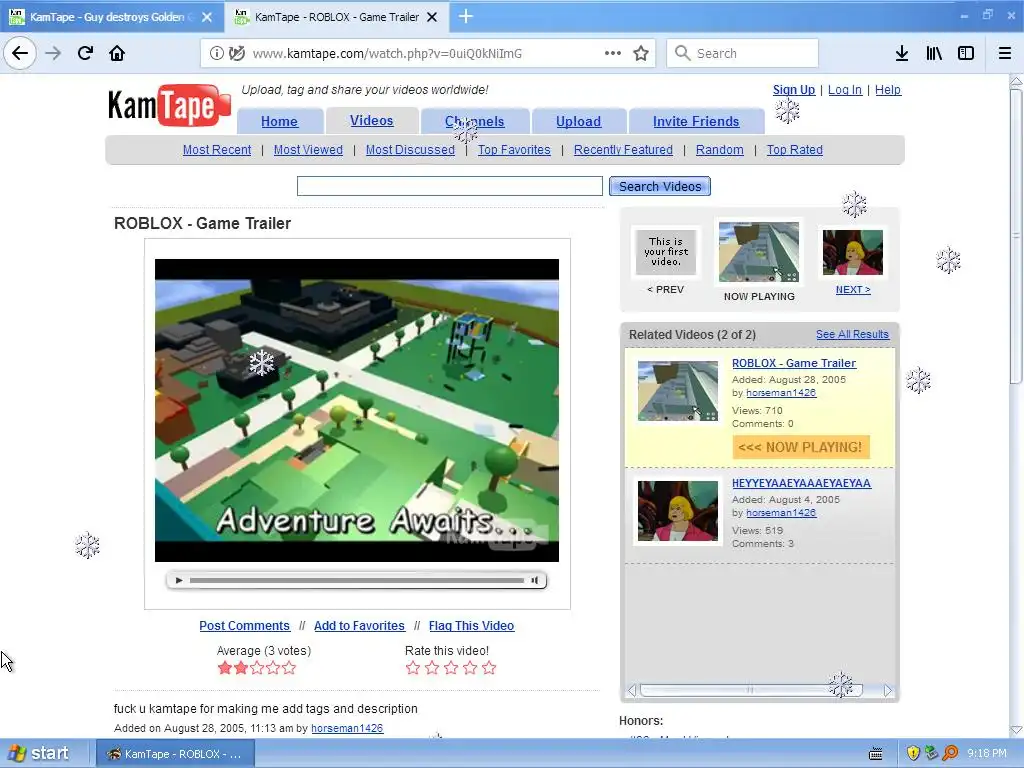Bookmark this page with the star icon
This screenshot has width=1024, height=768.
pos(641,54)
